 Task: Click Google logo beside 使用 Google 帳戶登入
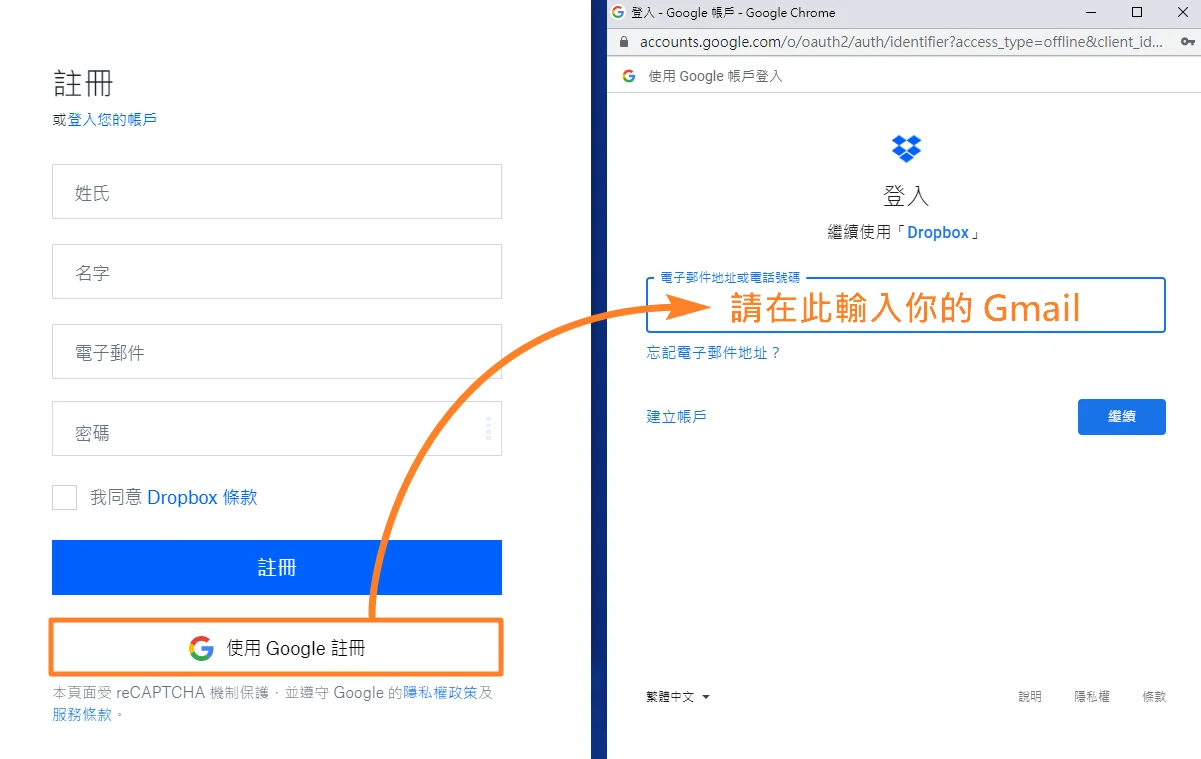tap(629, 76)
